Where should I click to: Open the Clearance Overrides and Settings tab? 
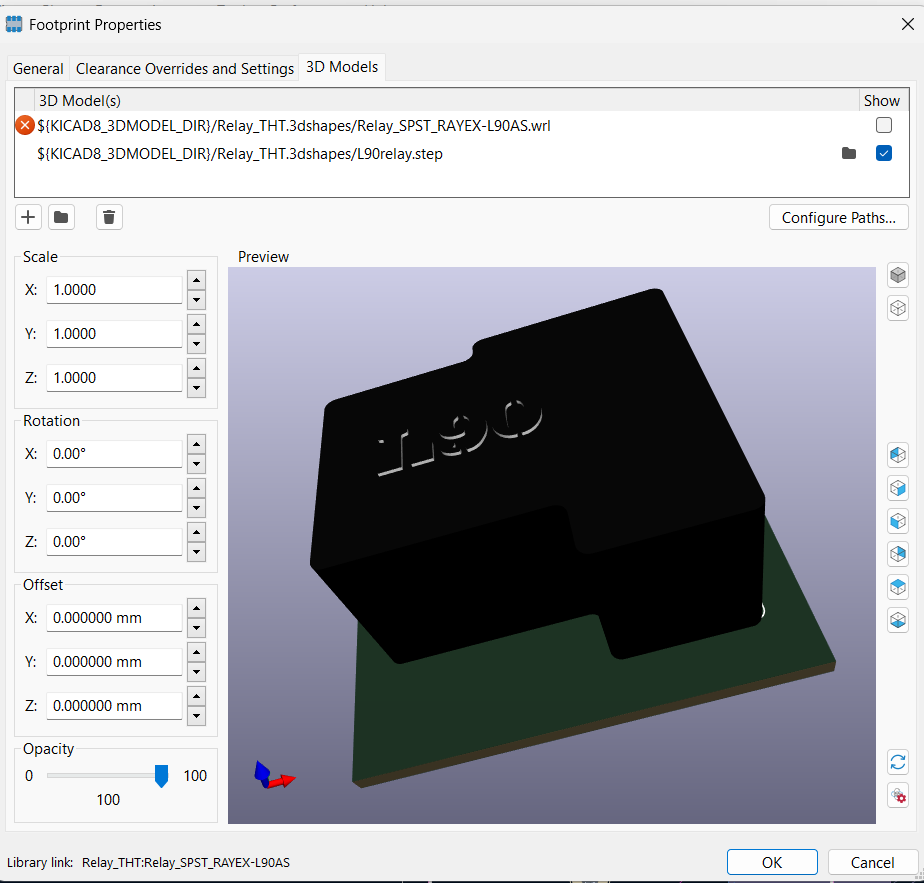click(x=184, y=68)
